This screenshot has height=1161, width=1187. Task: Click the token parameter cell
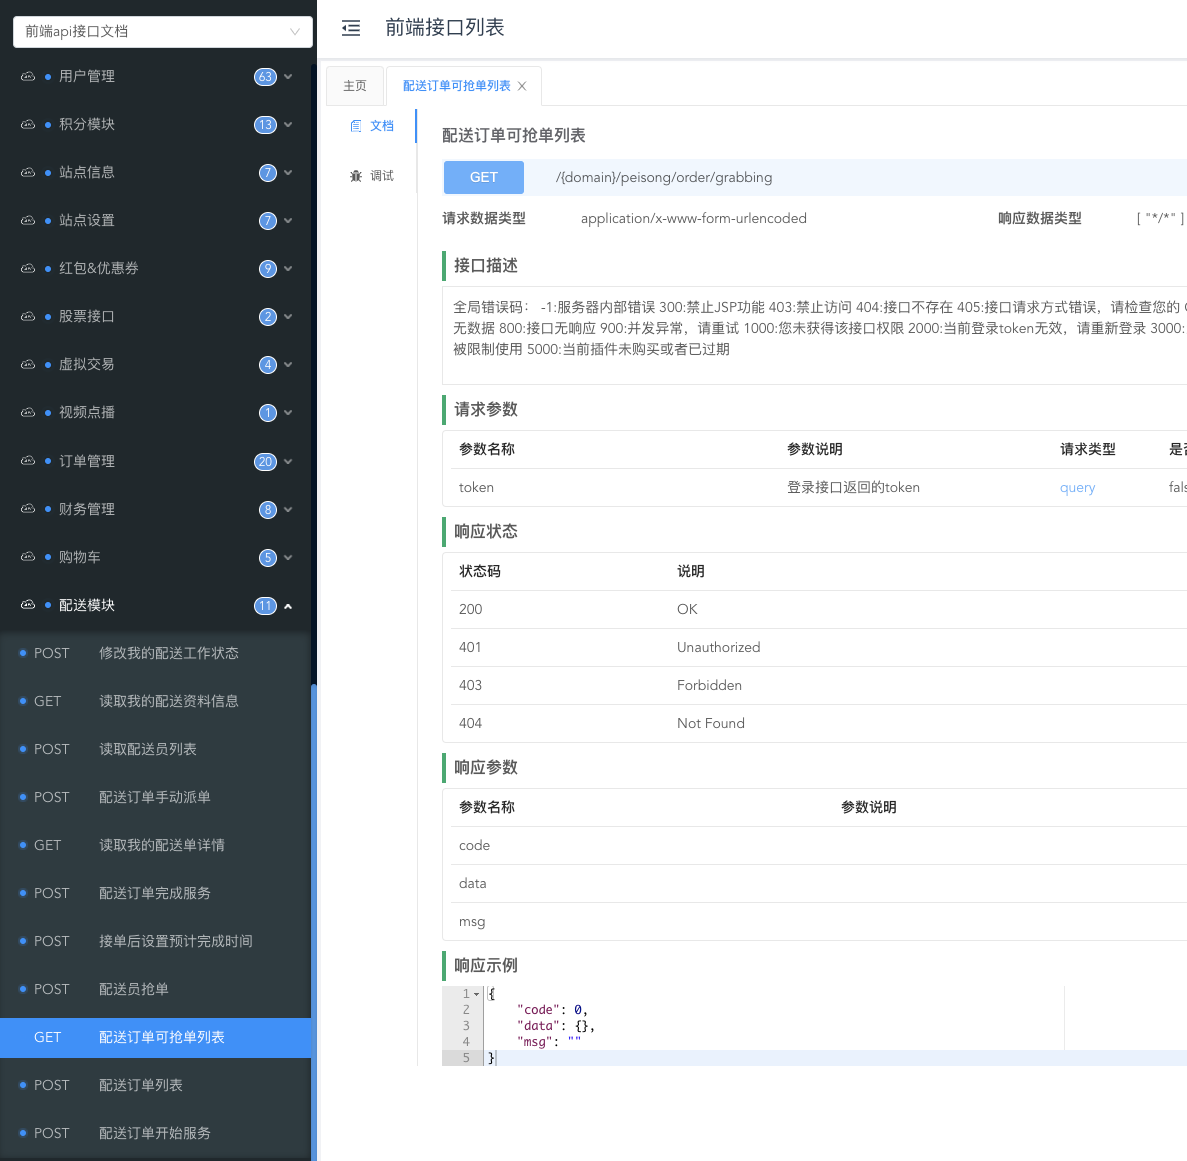click(476, 488)
